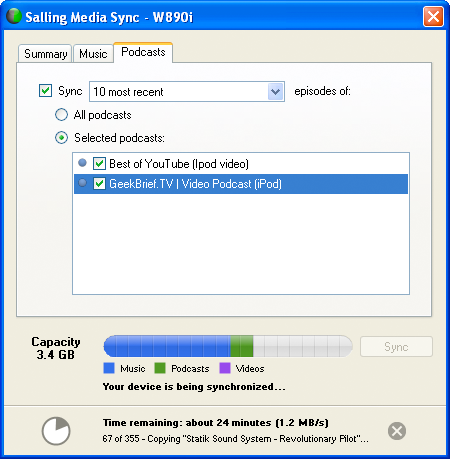Uncheck Best of YouTube (Ipod video)
The image size is (450, 459).
coord(99,164)
